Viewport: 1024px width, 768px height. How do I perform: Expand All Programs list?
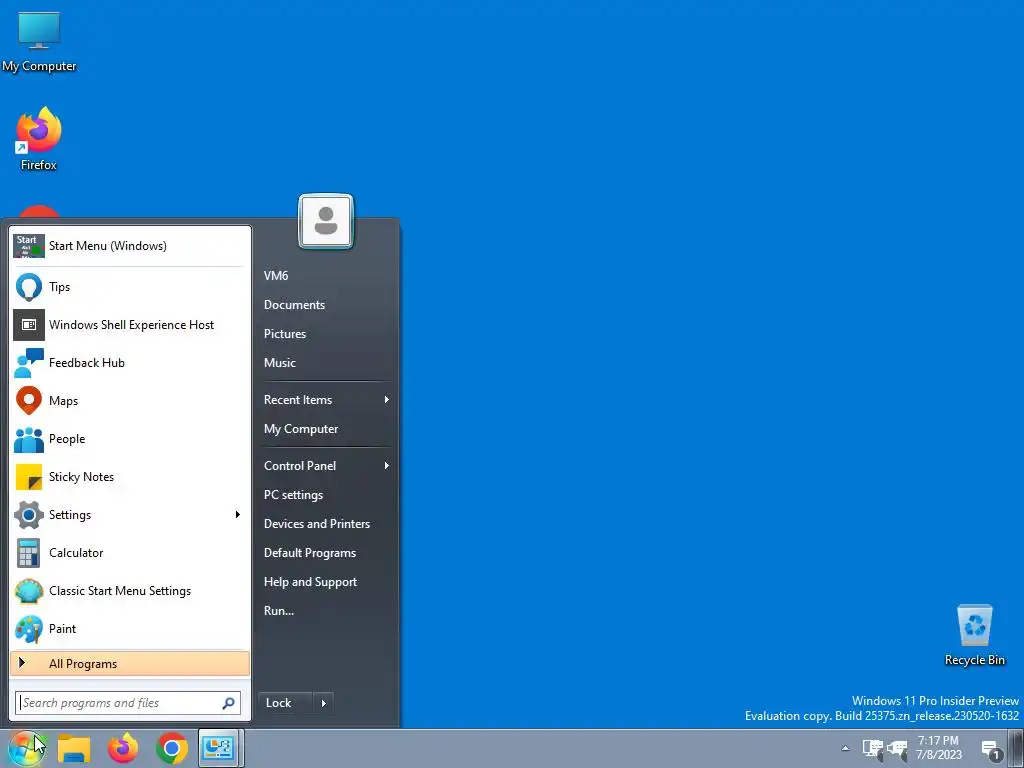pos(130,664)
